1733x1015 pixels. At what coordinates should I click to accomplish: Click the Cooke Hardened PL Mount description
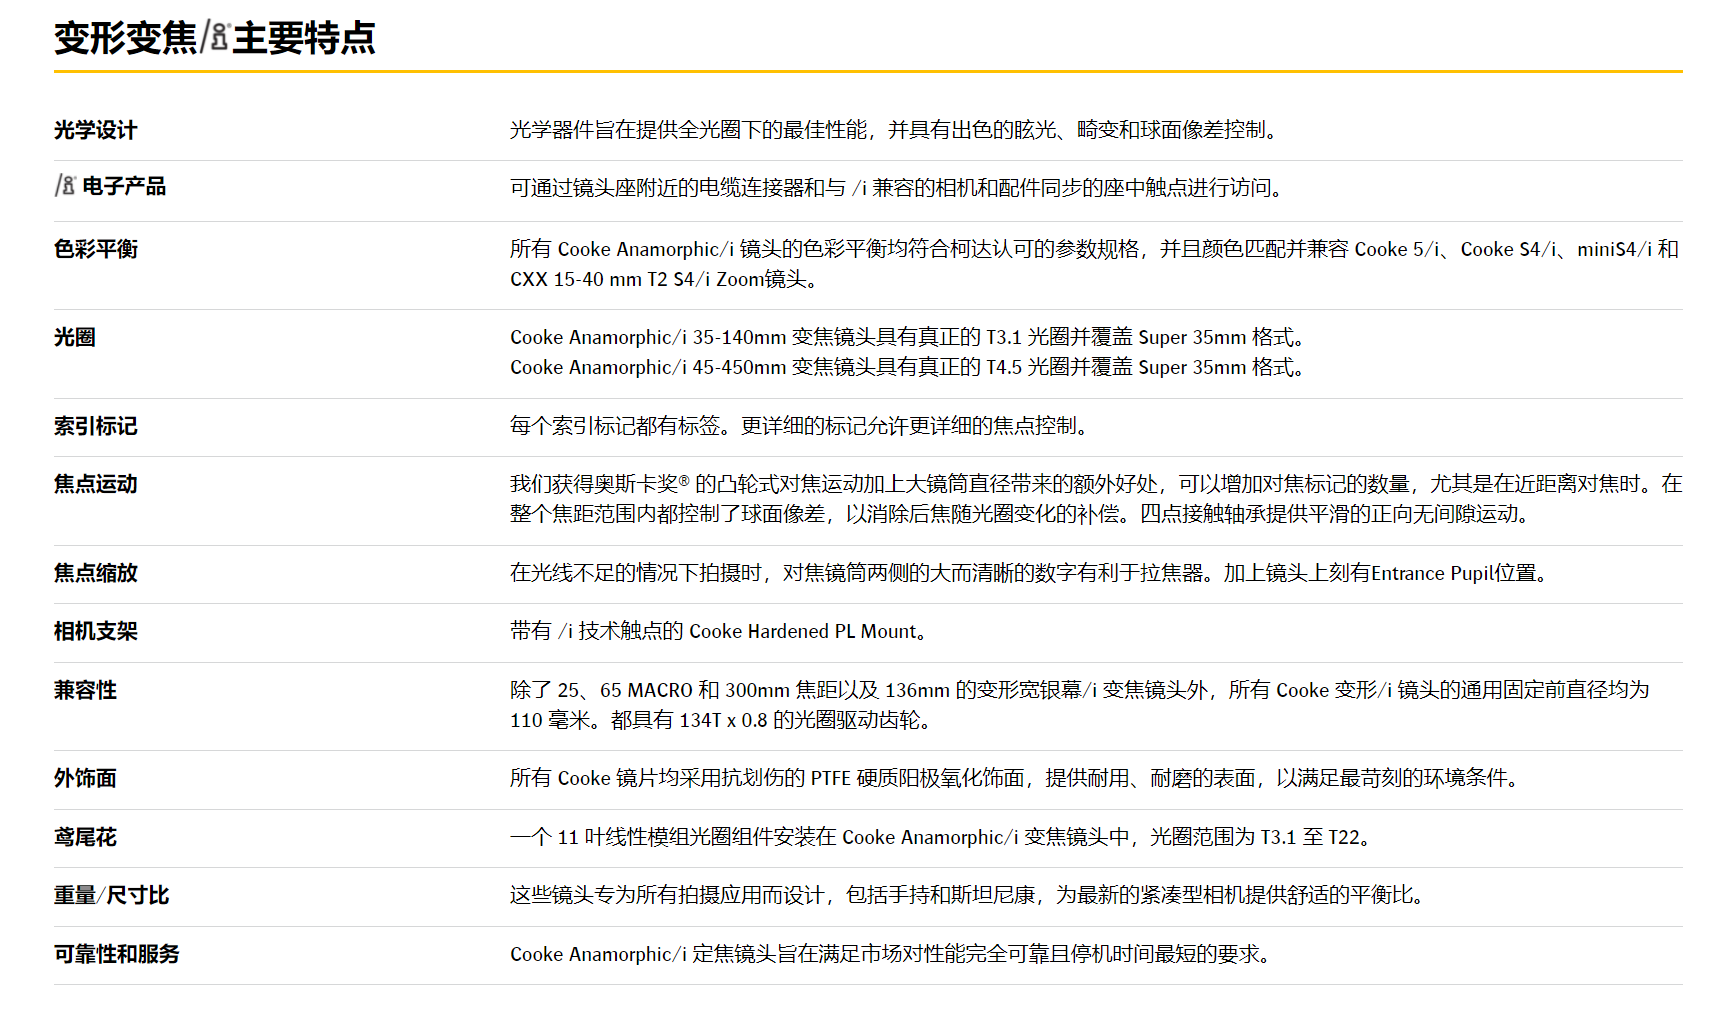pos(718,631)
